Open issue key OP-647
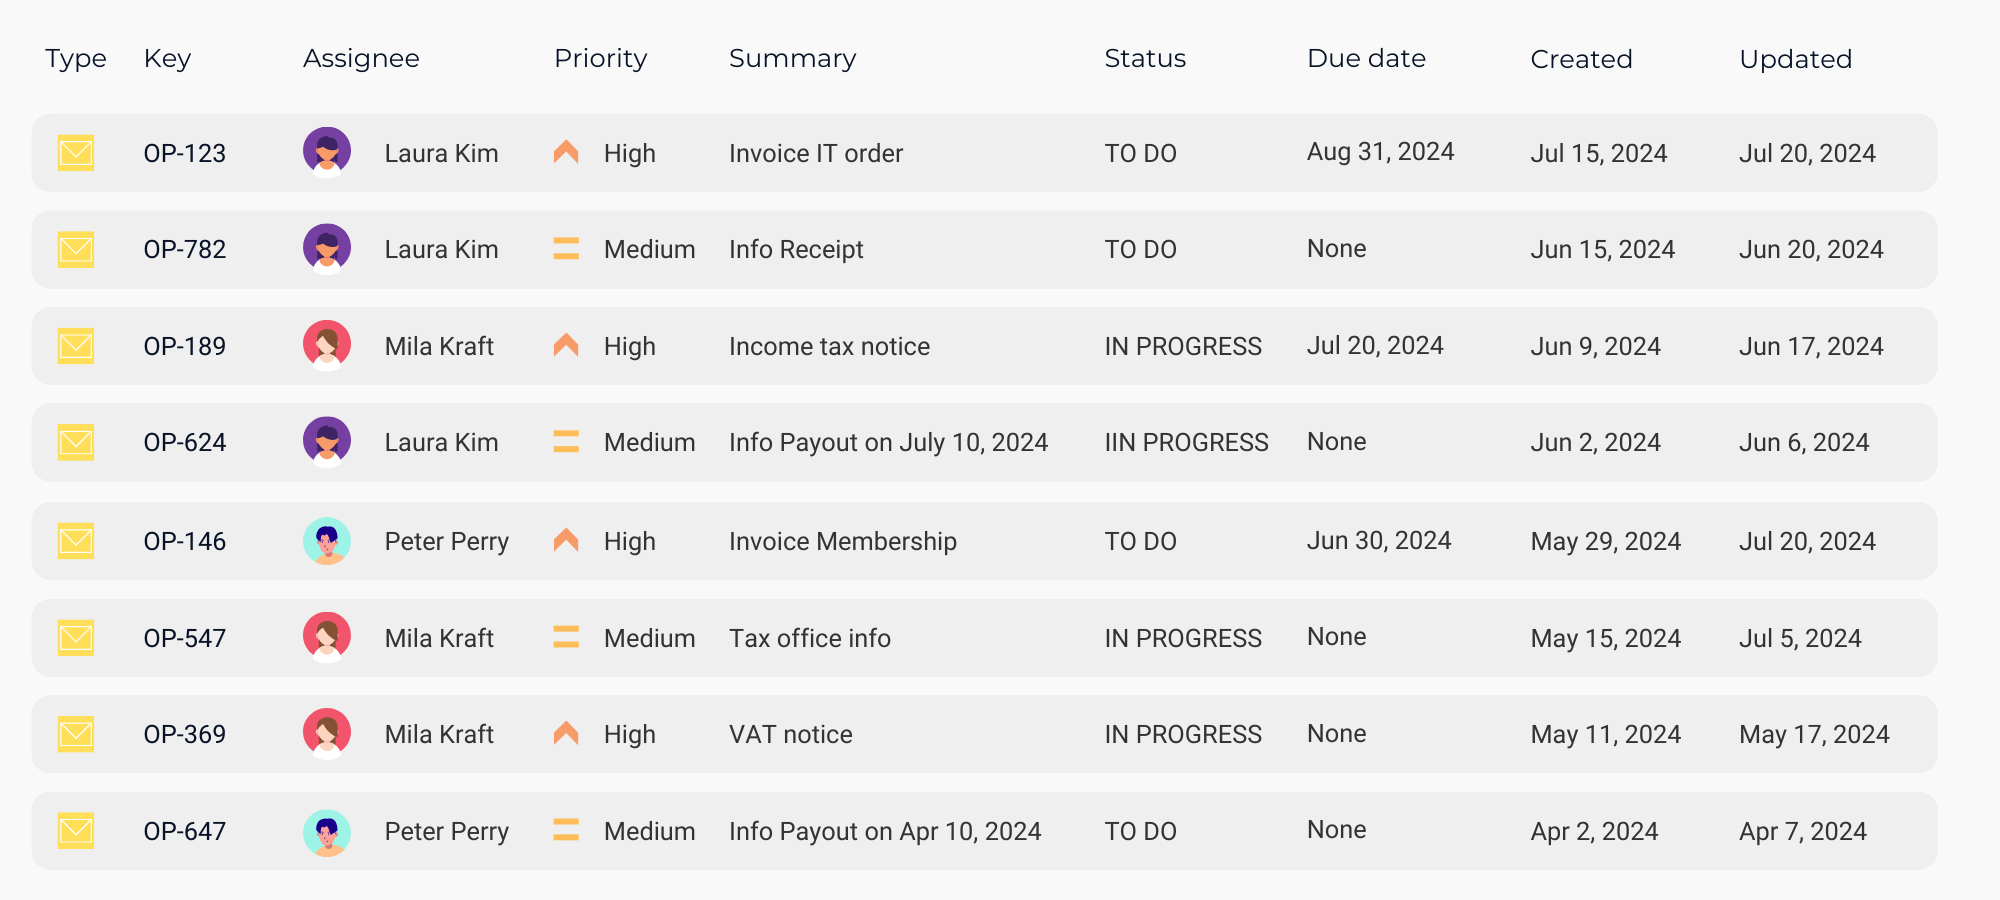Image resolution: width=2000 pixels, height=900 pixels. pyautogui.click(x=185, y=831)
